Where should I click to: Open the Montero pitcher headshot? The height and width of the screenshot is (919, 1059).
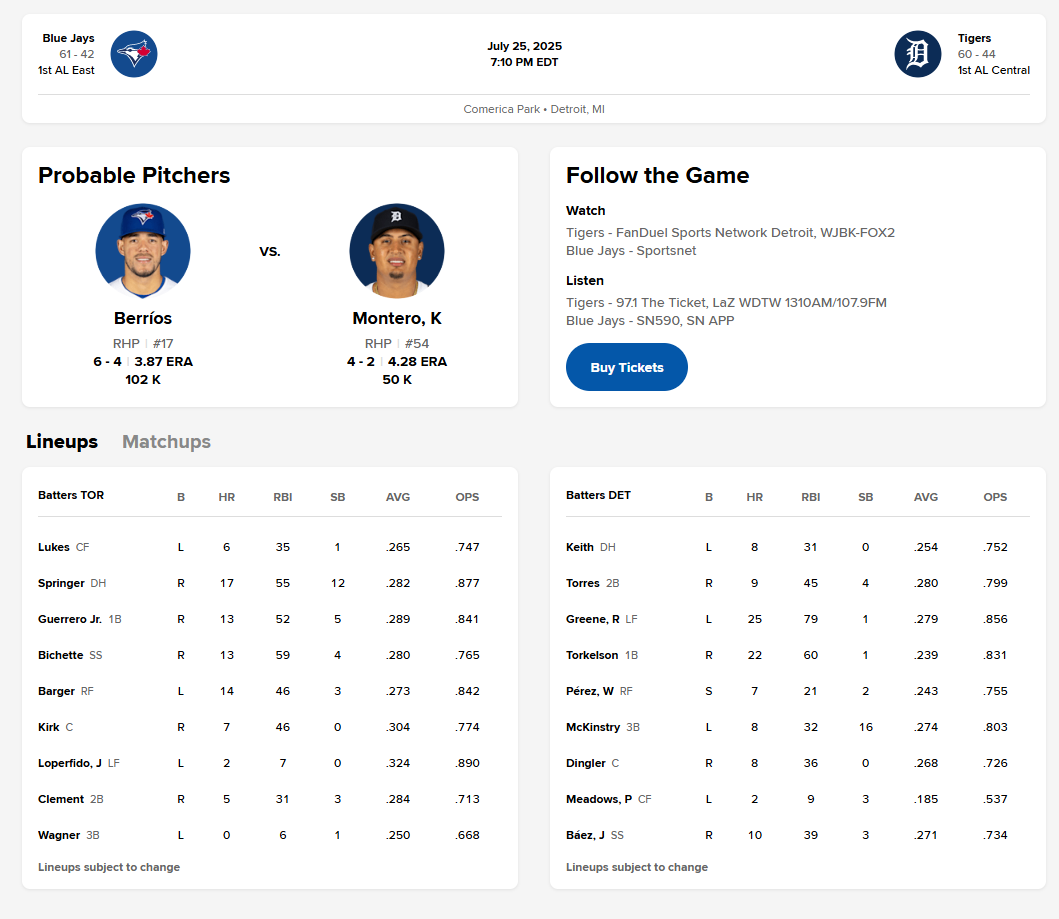click(397, 251)
